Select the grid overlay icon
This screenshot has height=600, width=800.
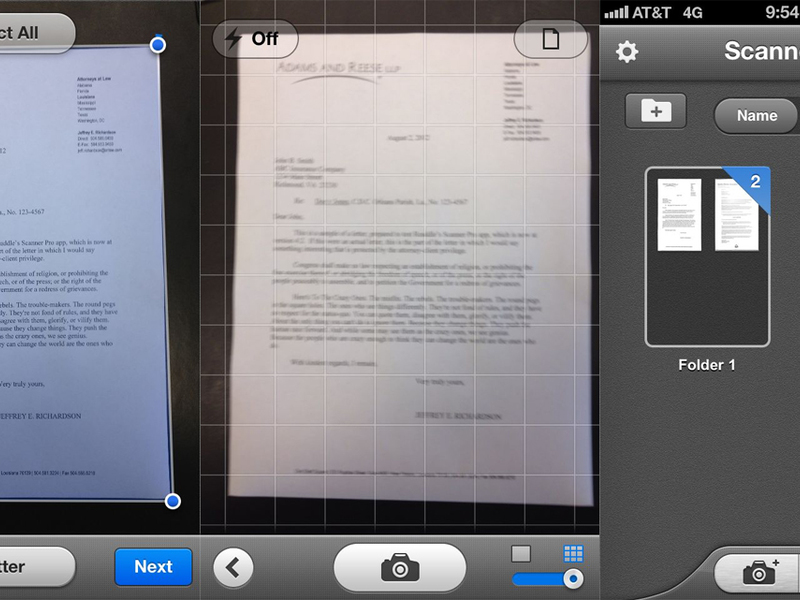[573, 554]
